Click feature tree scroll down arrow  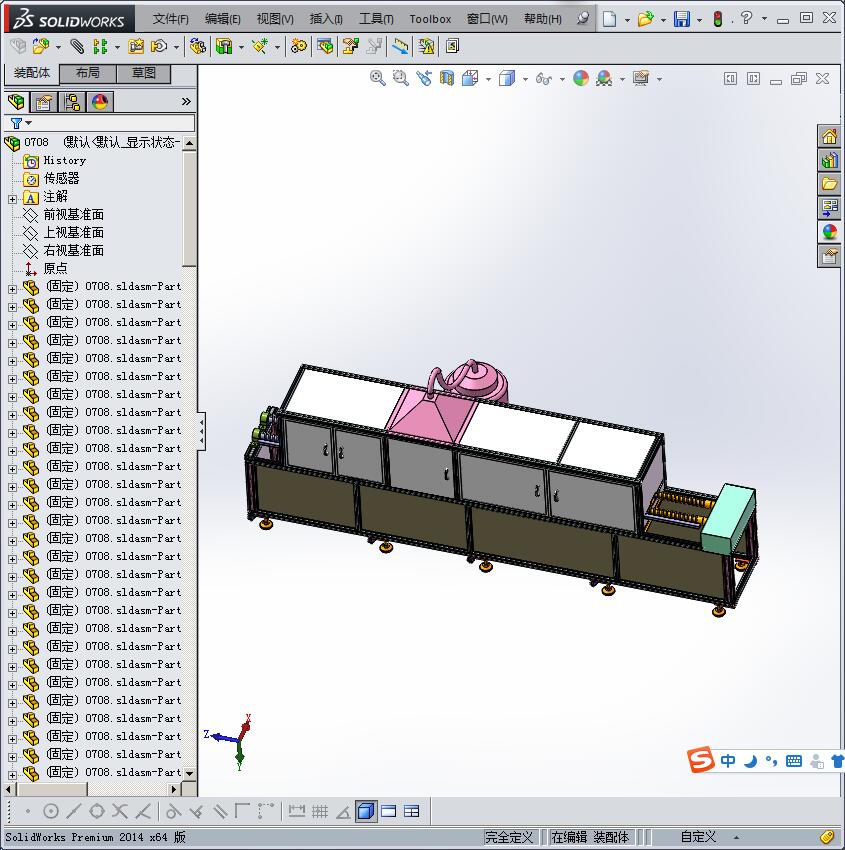tap(189, 773)
